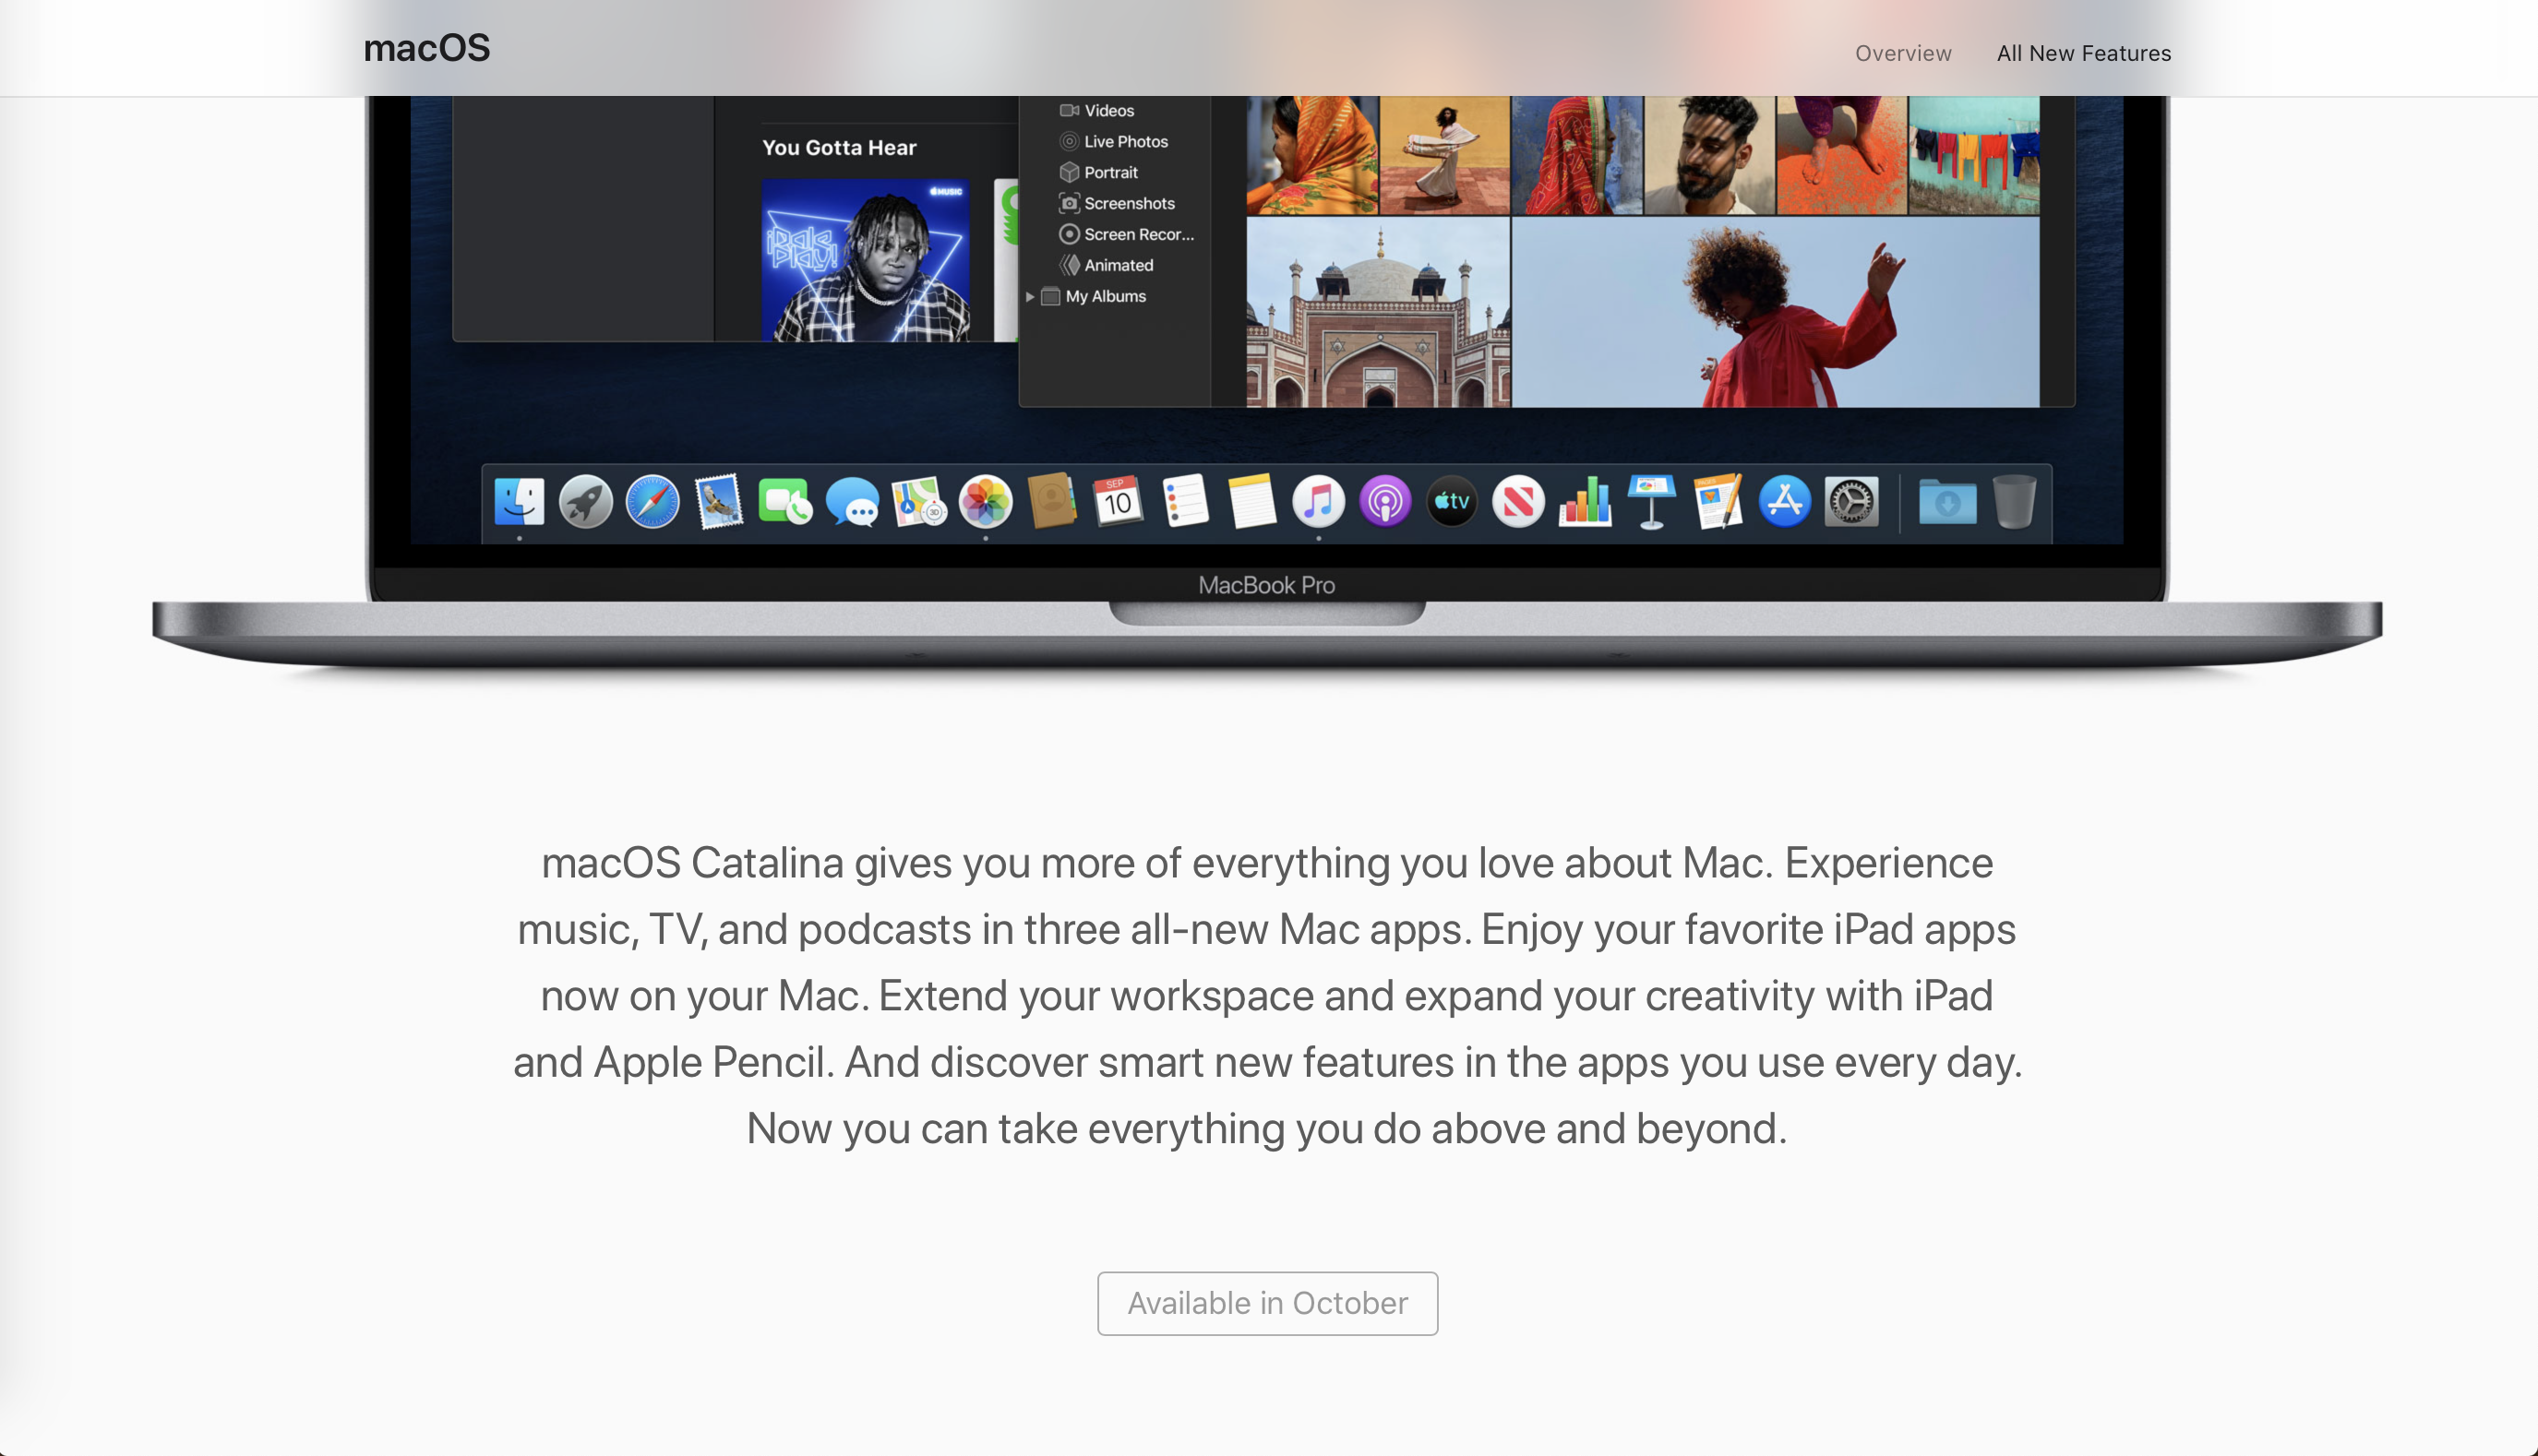Expand the My Albums disclosure triangle
The image size is (2538, 1456).
point(1030,297)
